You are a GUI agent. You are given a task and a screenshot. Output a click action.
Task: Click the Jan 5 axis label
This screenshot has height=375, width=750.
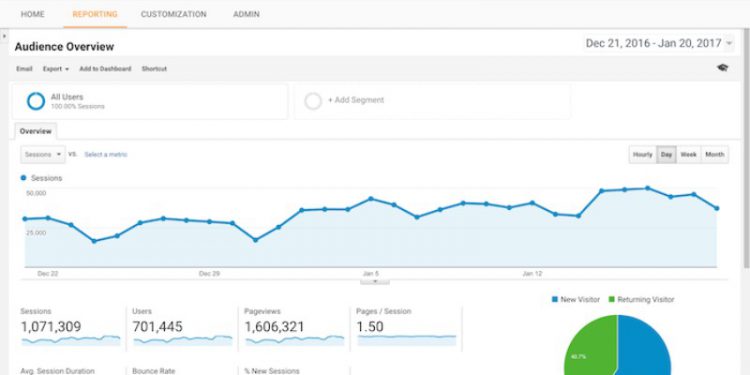(371, 274)
